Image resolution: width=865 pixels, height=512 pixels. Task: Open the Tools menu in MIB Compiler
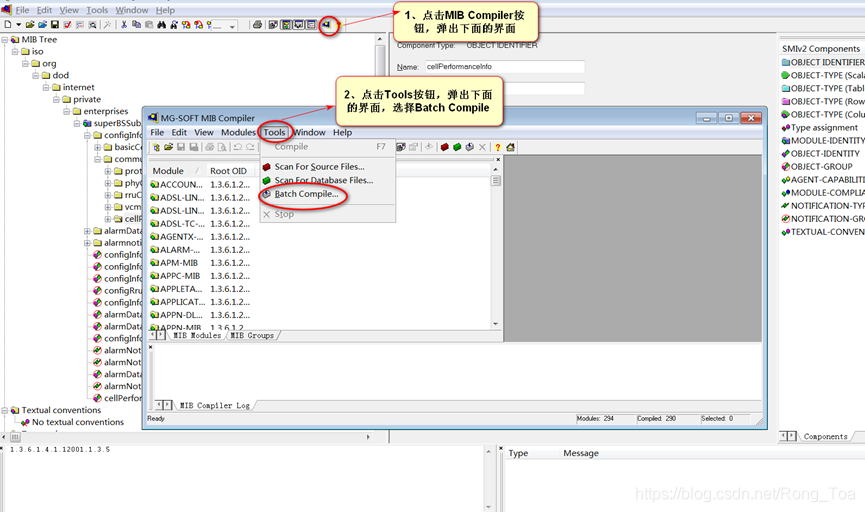click(x=274, y=132)
